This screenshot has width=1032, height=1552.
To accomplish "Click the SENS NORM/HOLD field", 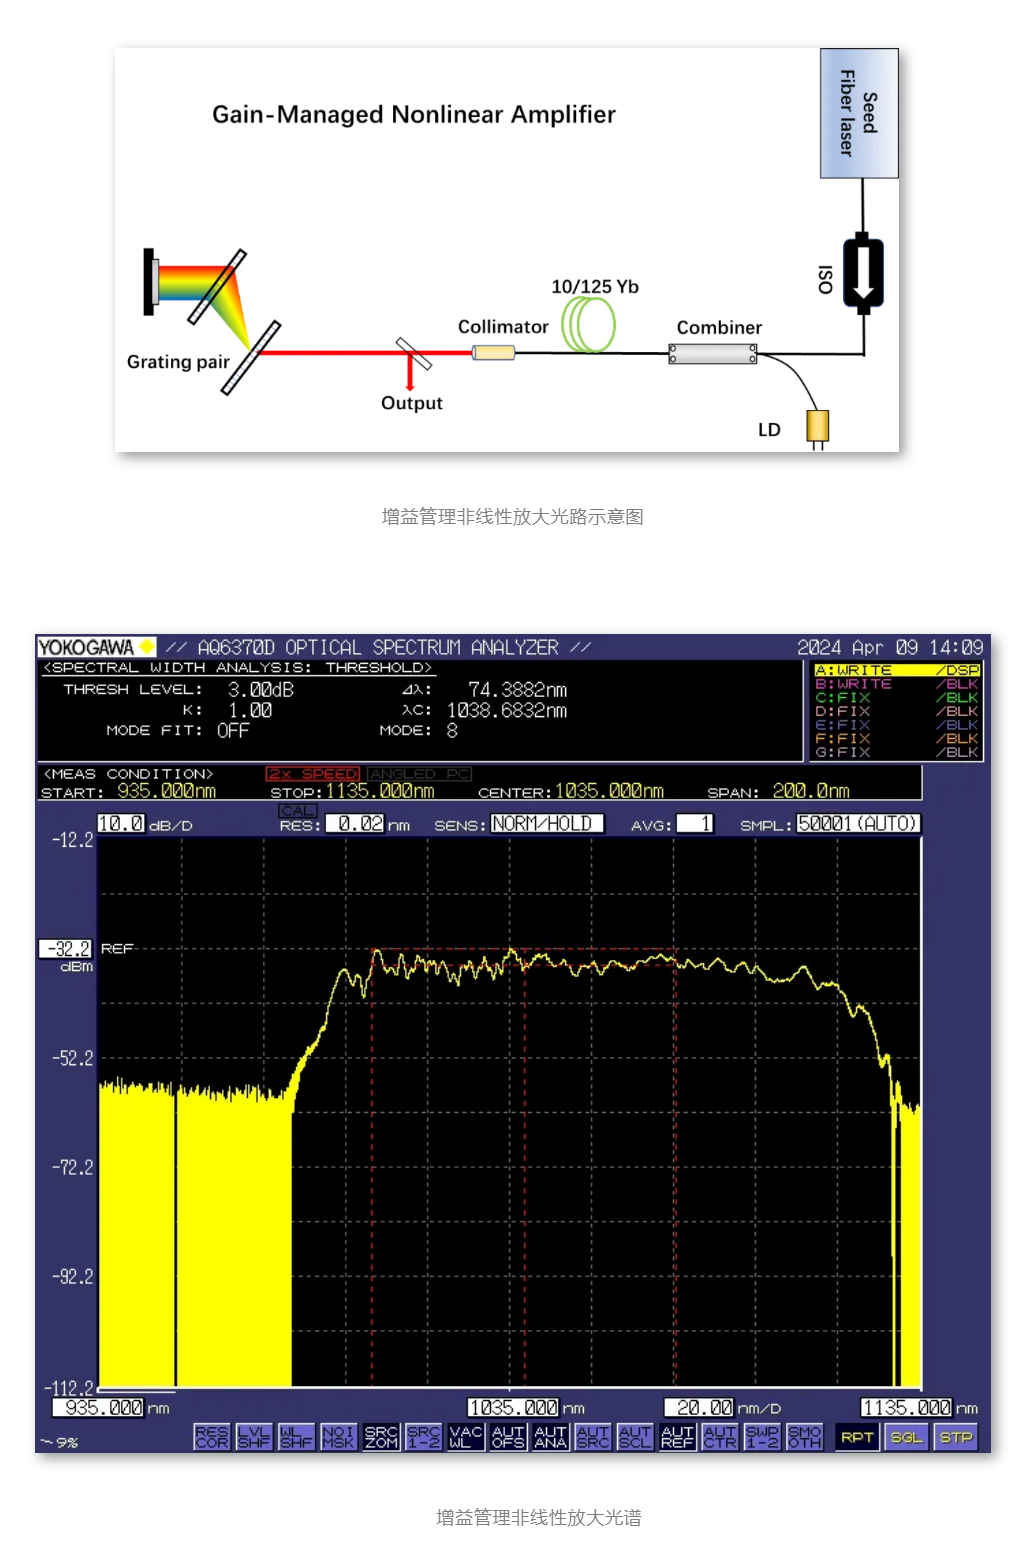I will (547, 824).
